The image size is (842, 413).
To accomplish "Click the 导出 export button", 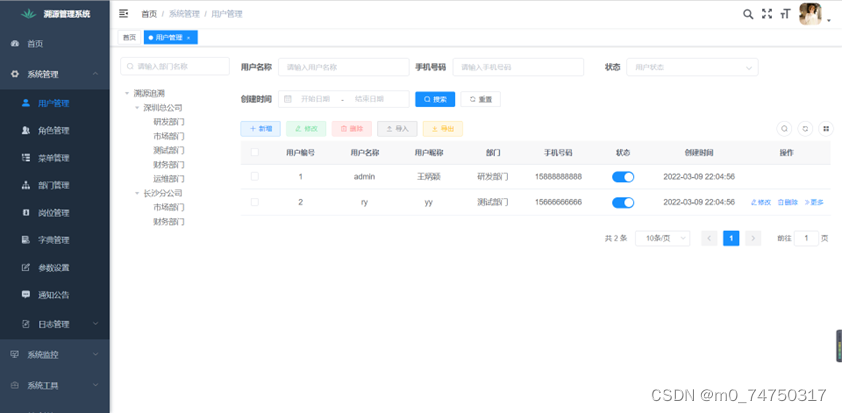I will 443,129.
